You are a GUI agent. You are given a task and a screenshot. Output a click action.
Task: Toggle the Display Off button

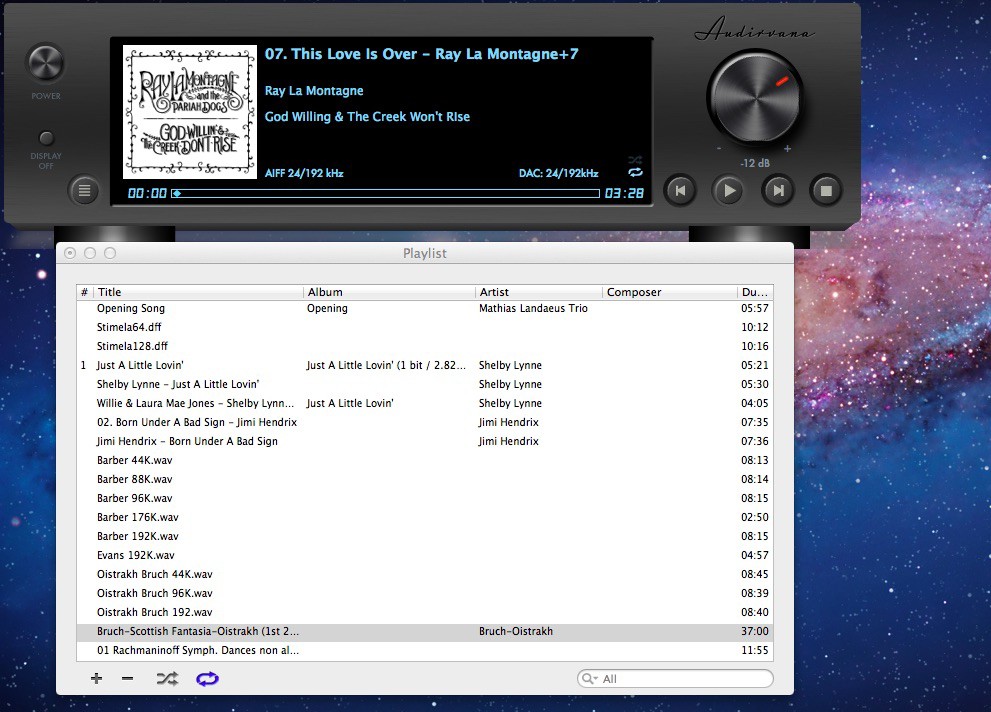(46, 138)
